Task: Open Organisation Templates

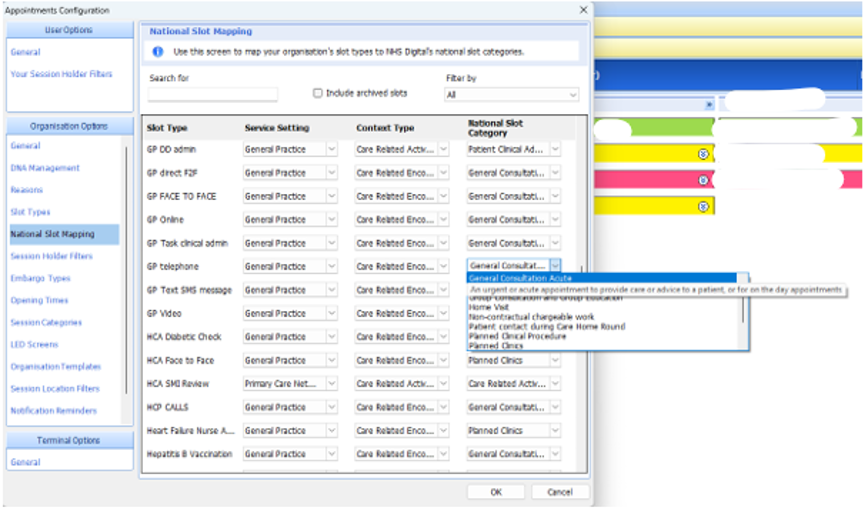Action: click(x=56, y=366)
